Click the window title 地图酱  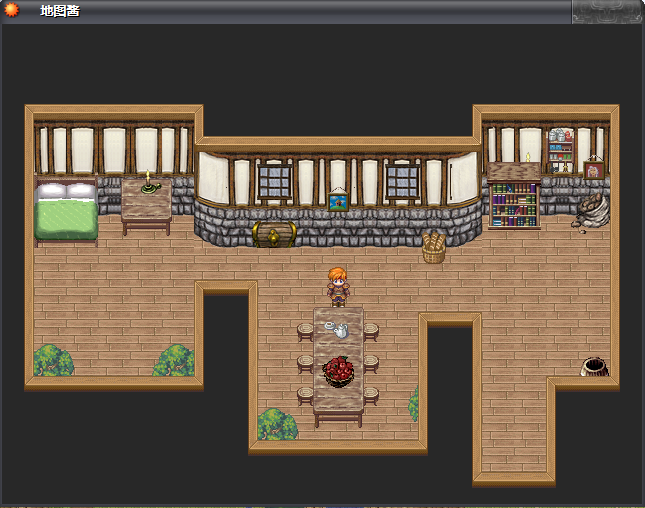click(60, 11)
